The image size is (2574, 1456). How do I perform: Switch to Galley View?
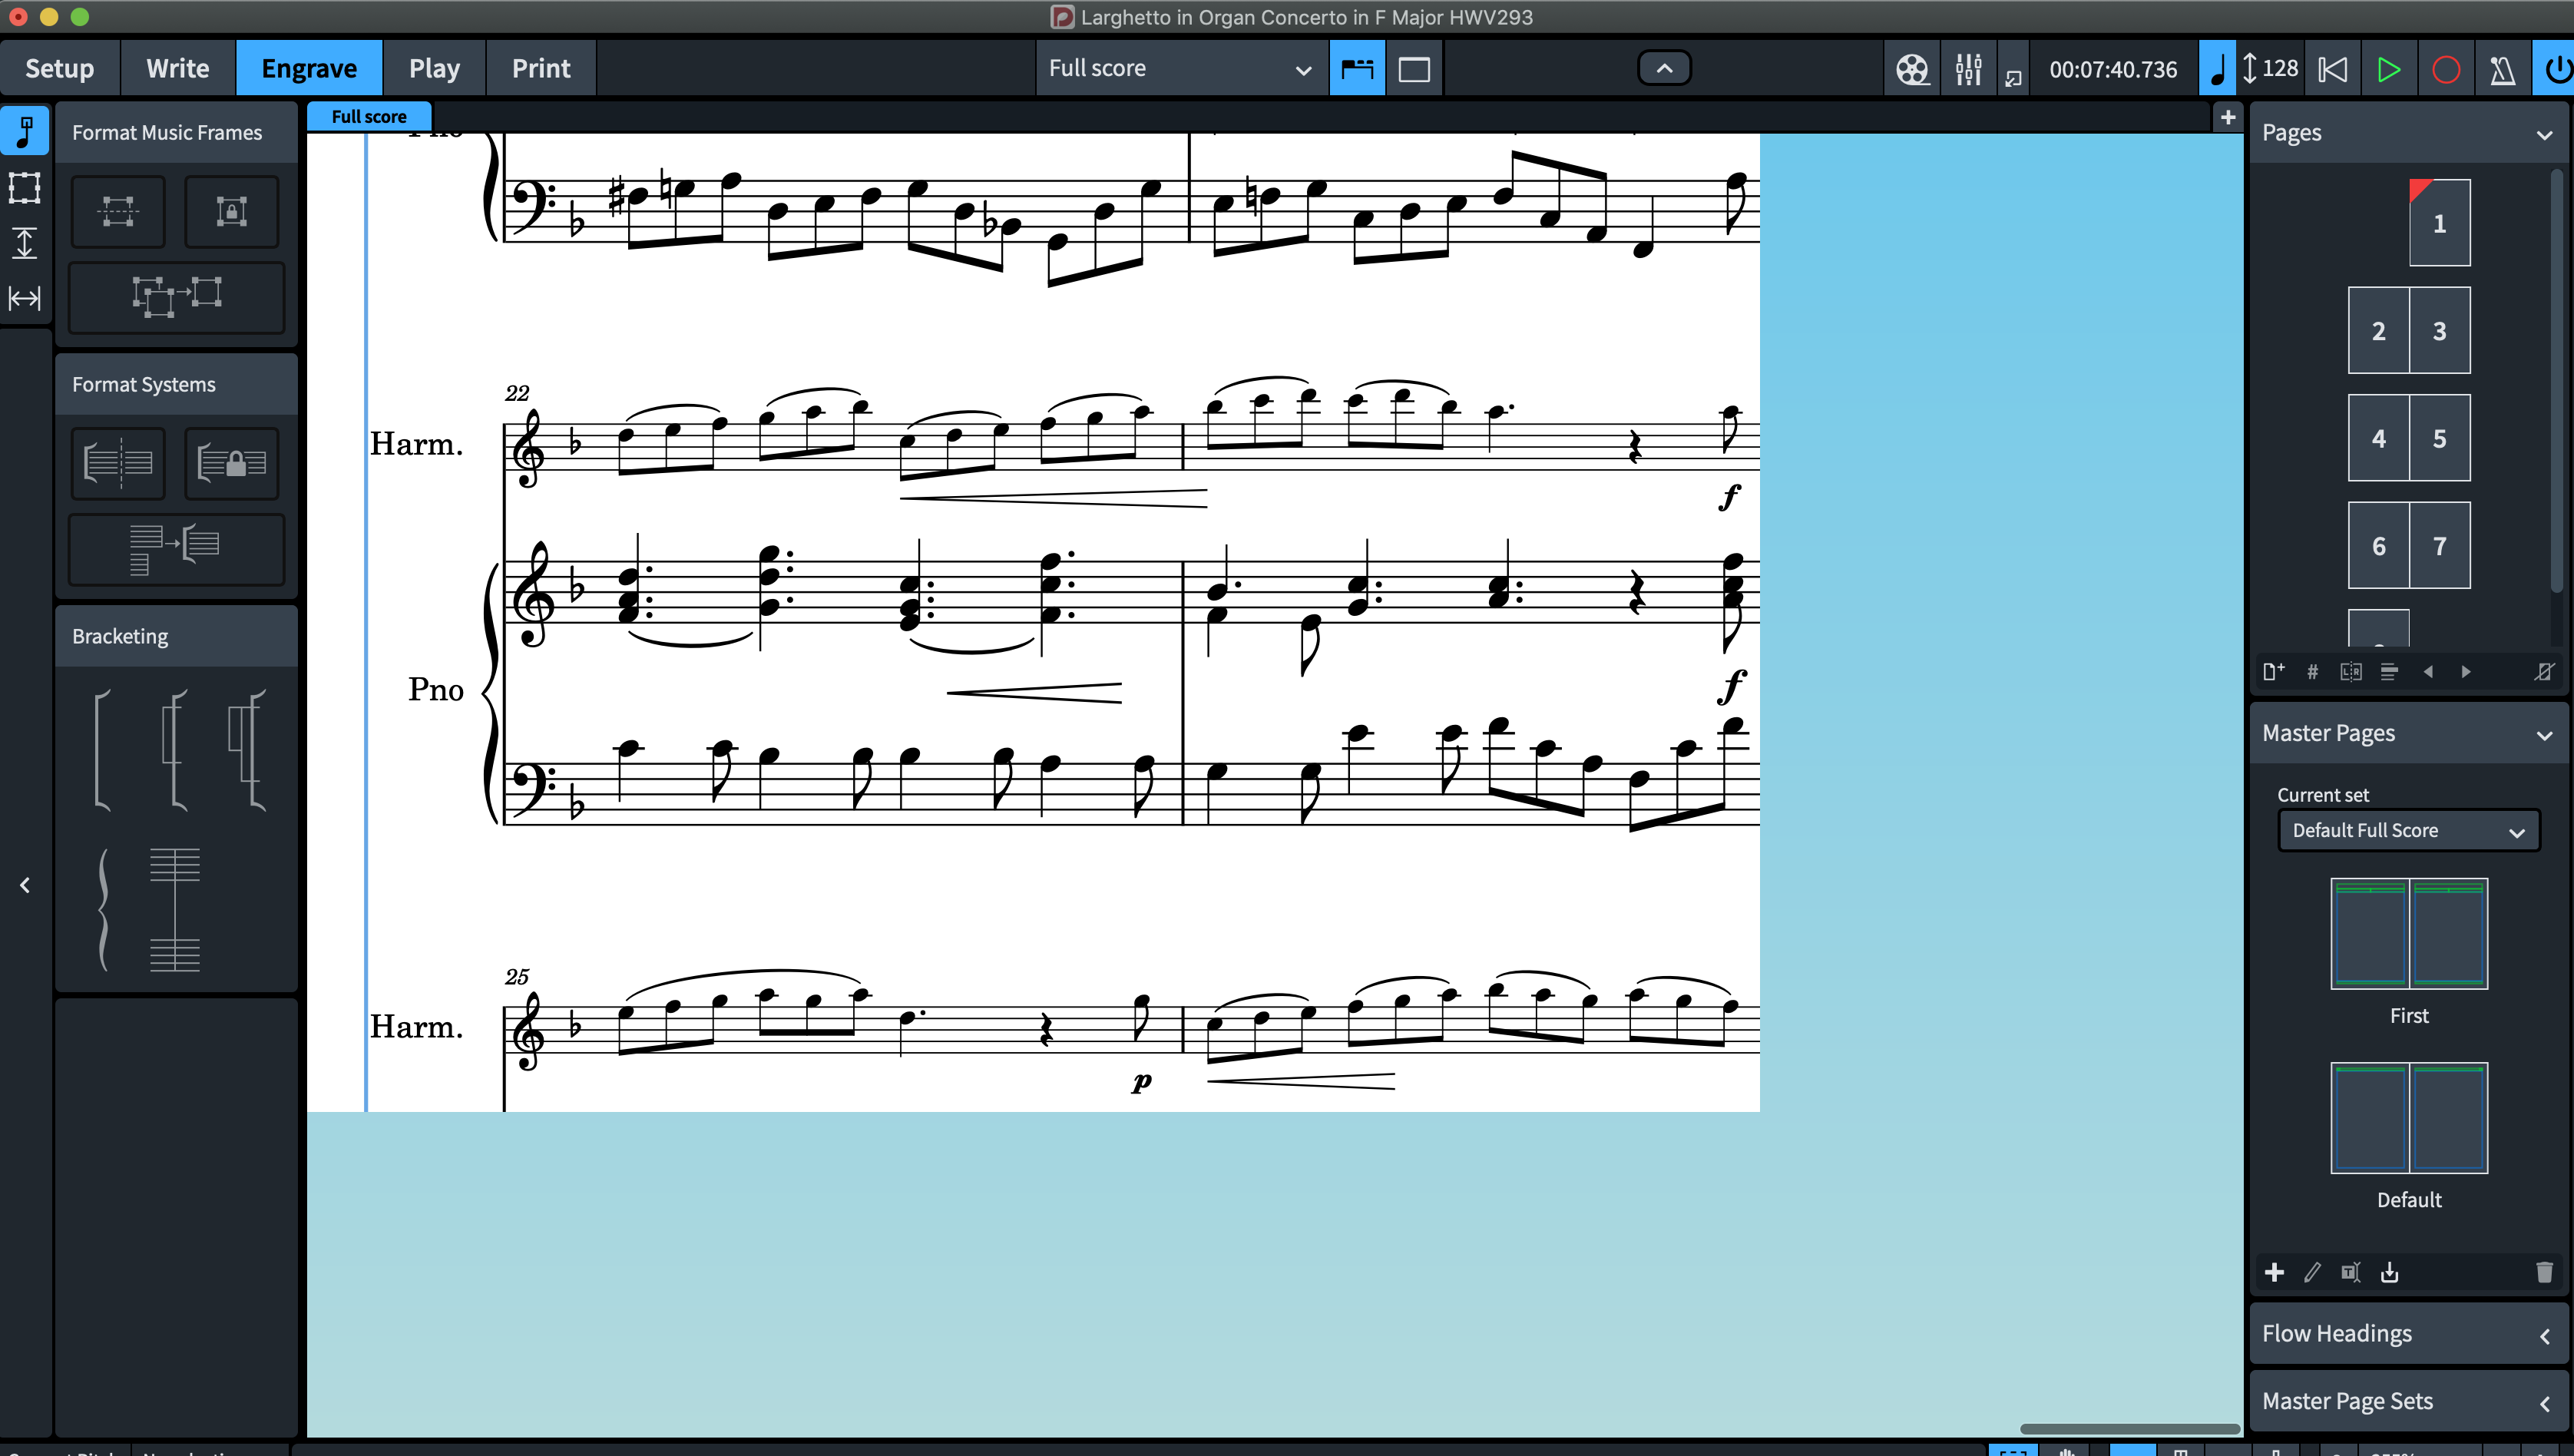click(x=1413, y=69)
